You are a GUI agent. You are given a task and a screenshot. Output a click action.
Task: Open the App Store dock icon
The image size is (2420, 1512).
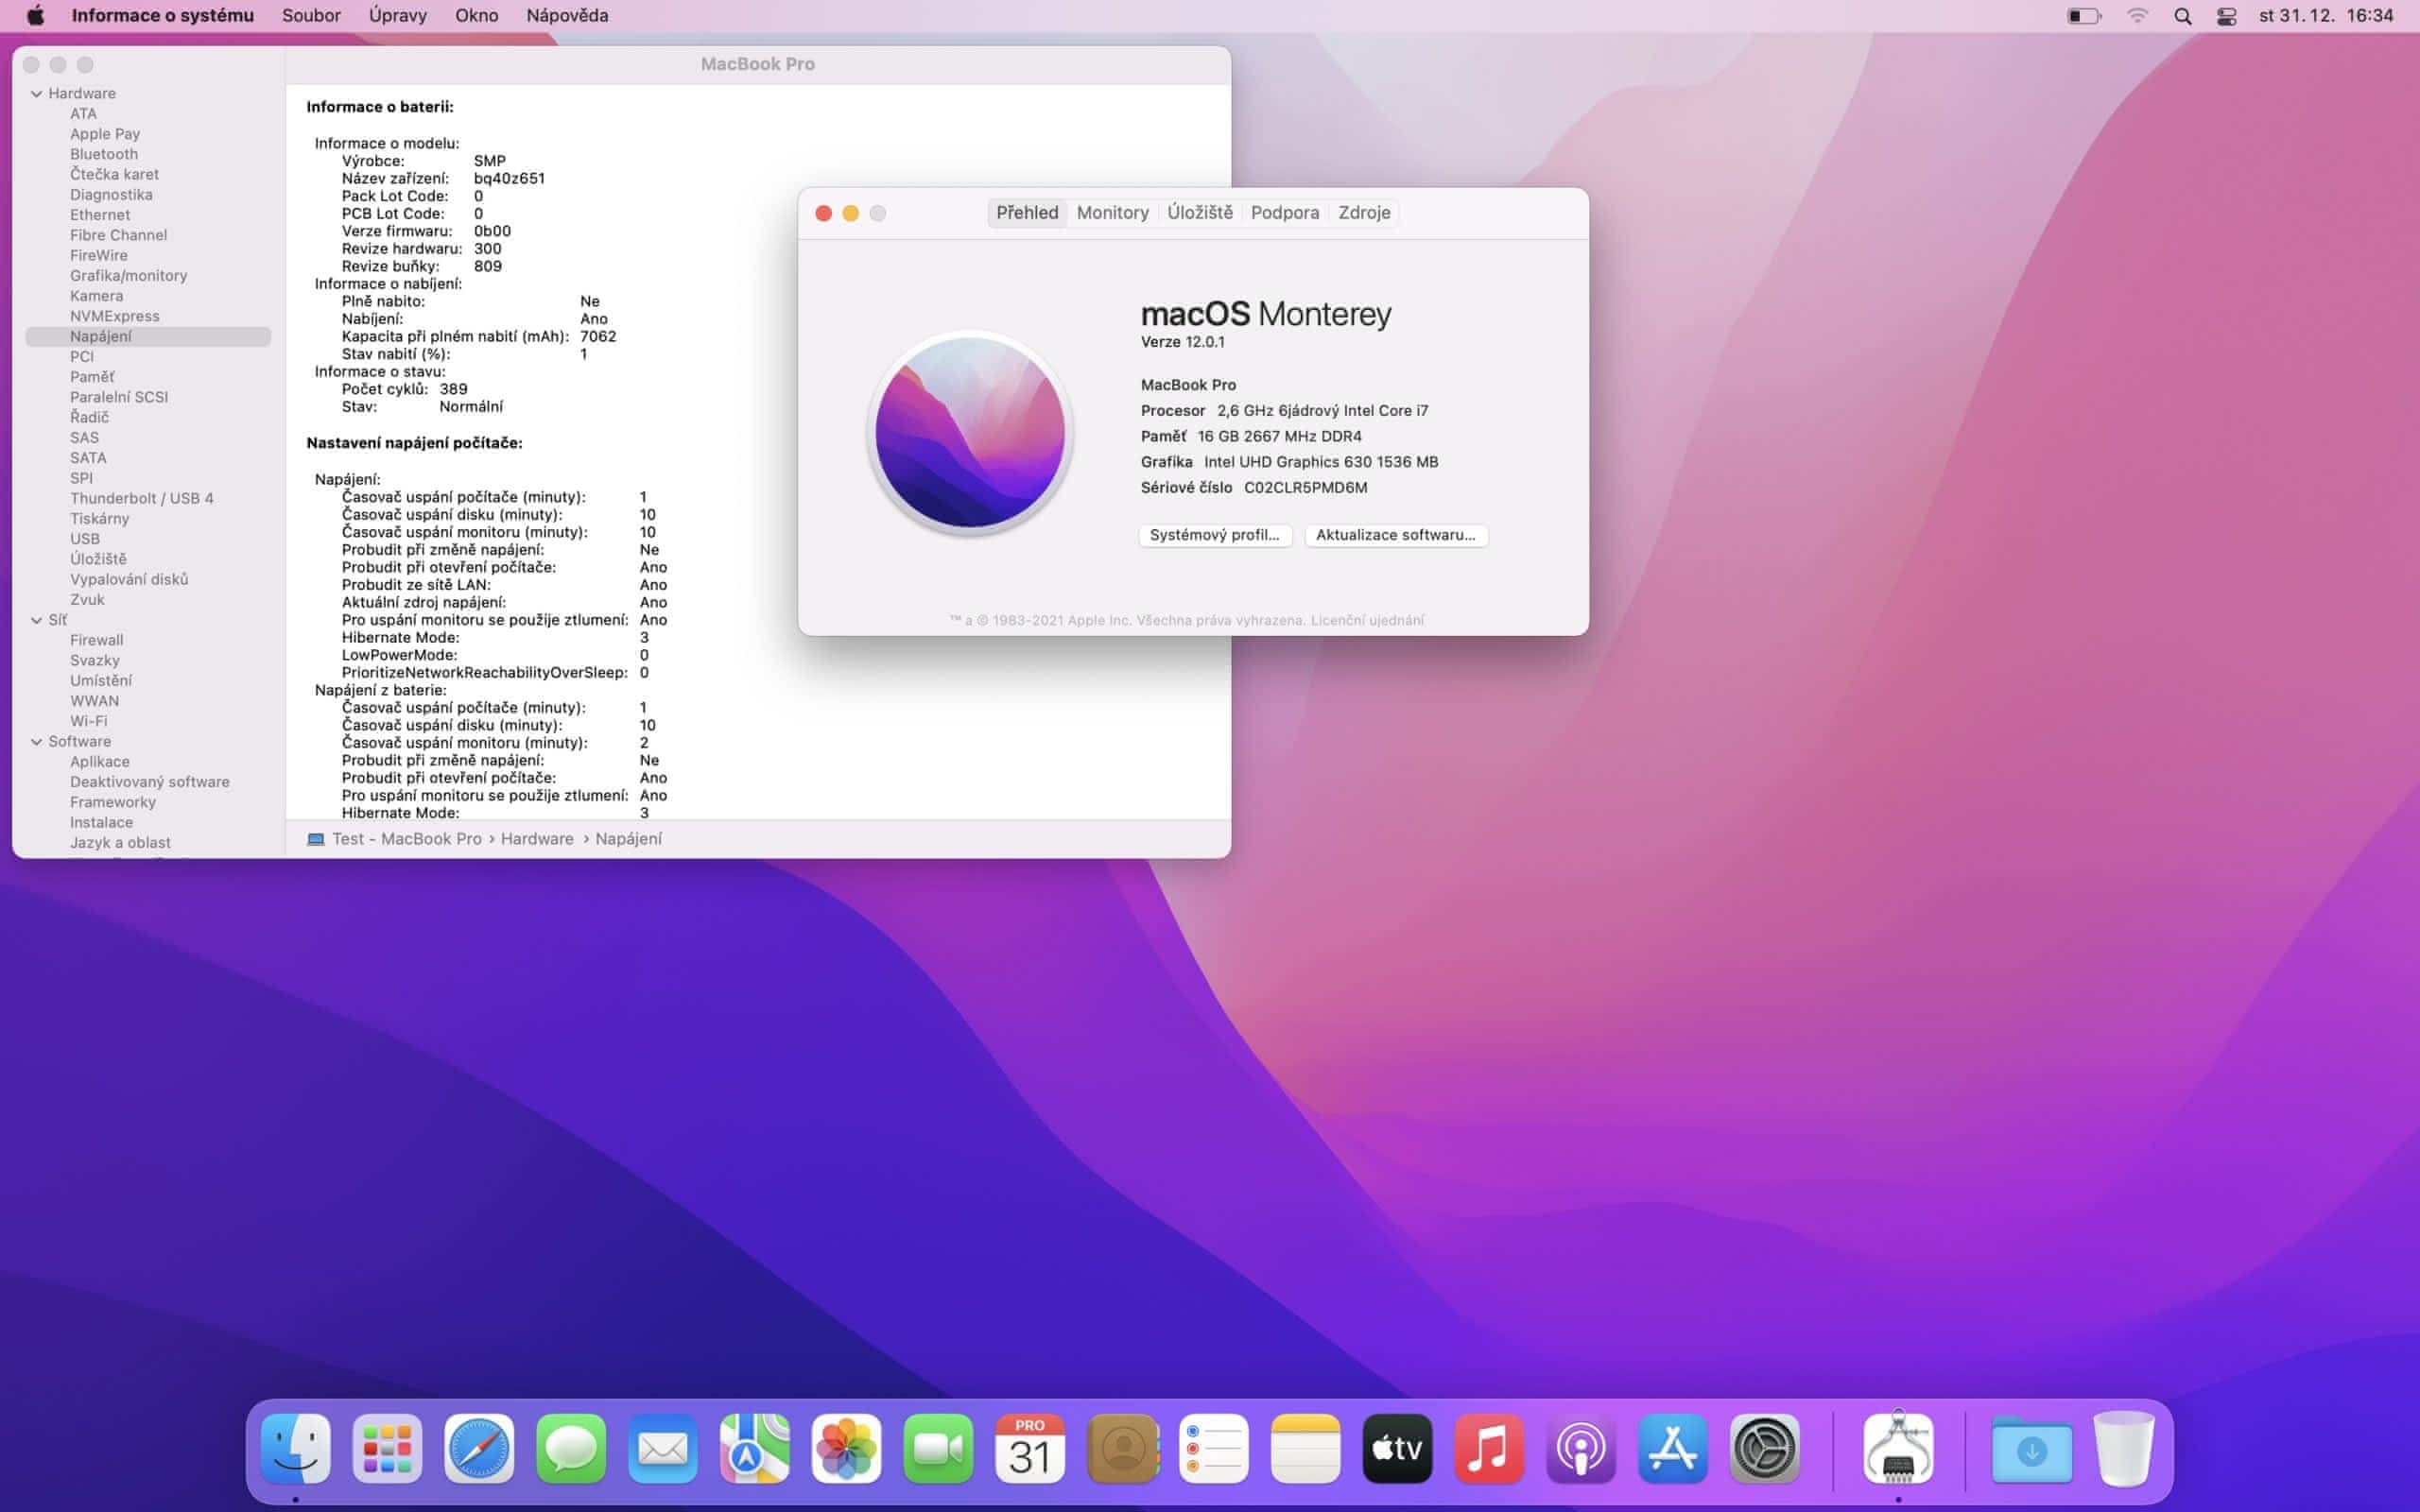[x=1672, y=1448]
